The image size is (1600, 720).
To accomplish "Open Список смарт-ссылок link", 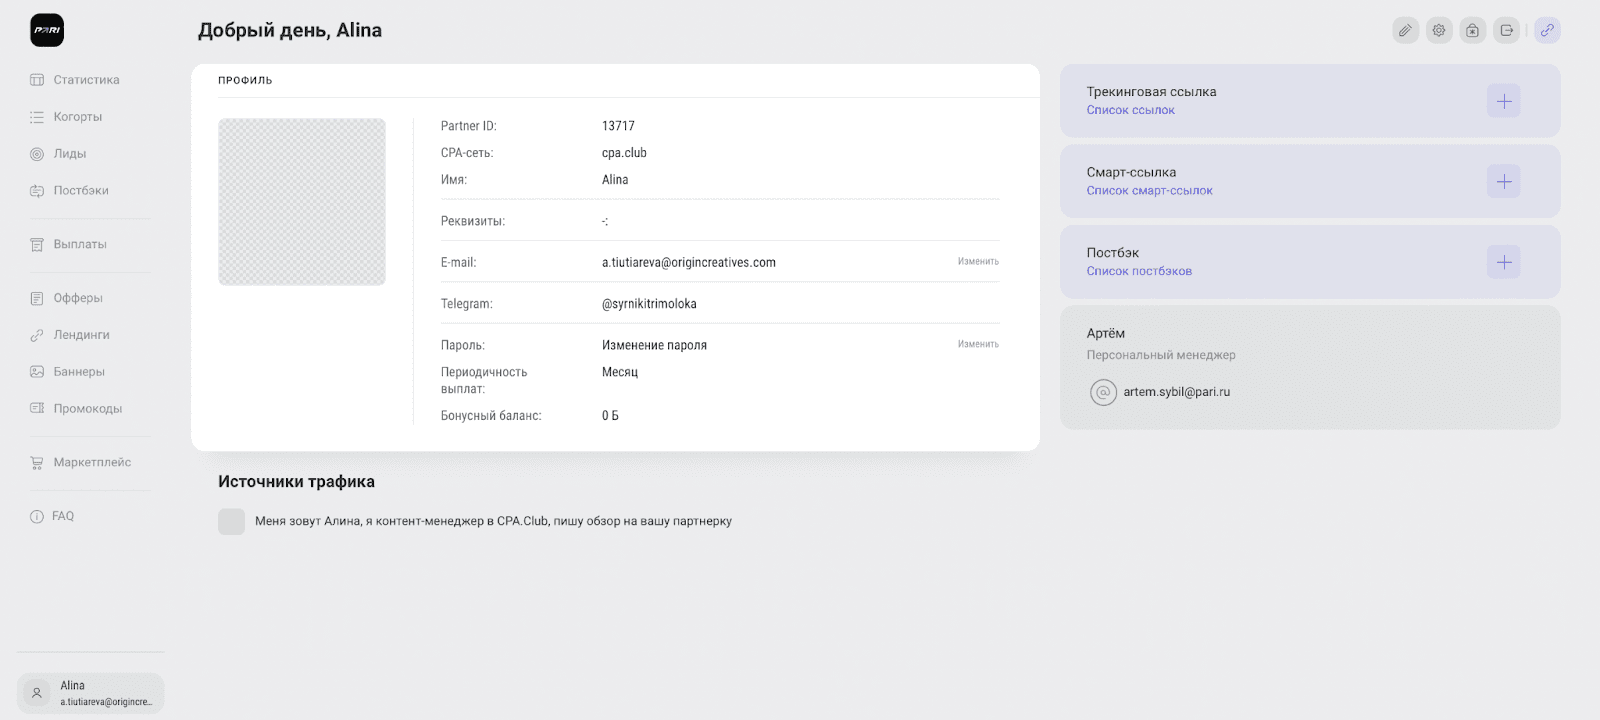I will pos(1149,191).
